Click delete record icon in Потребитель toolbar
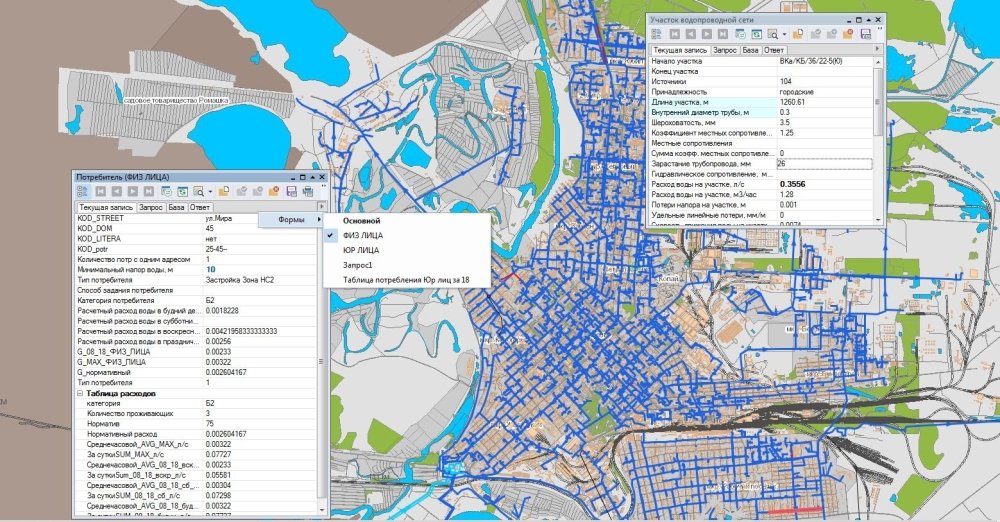This screenshot has width=1000, height=522. coord(274,191)
